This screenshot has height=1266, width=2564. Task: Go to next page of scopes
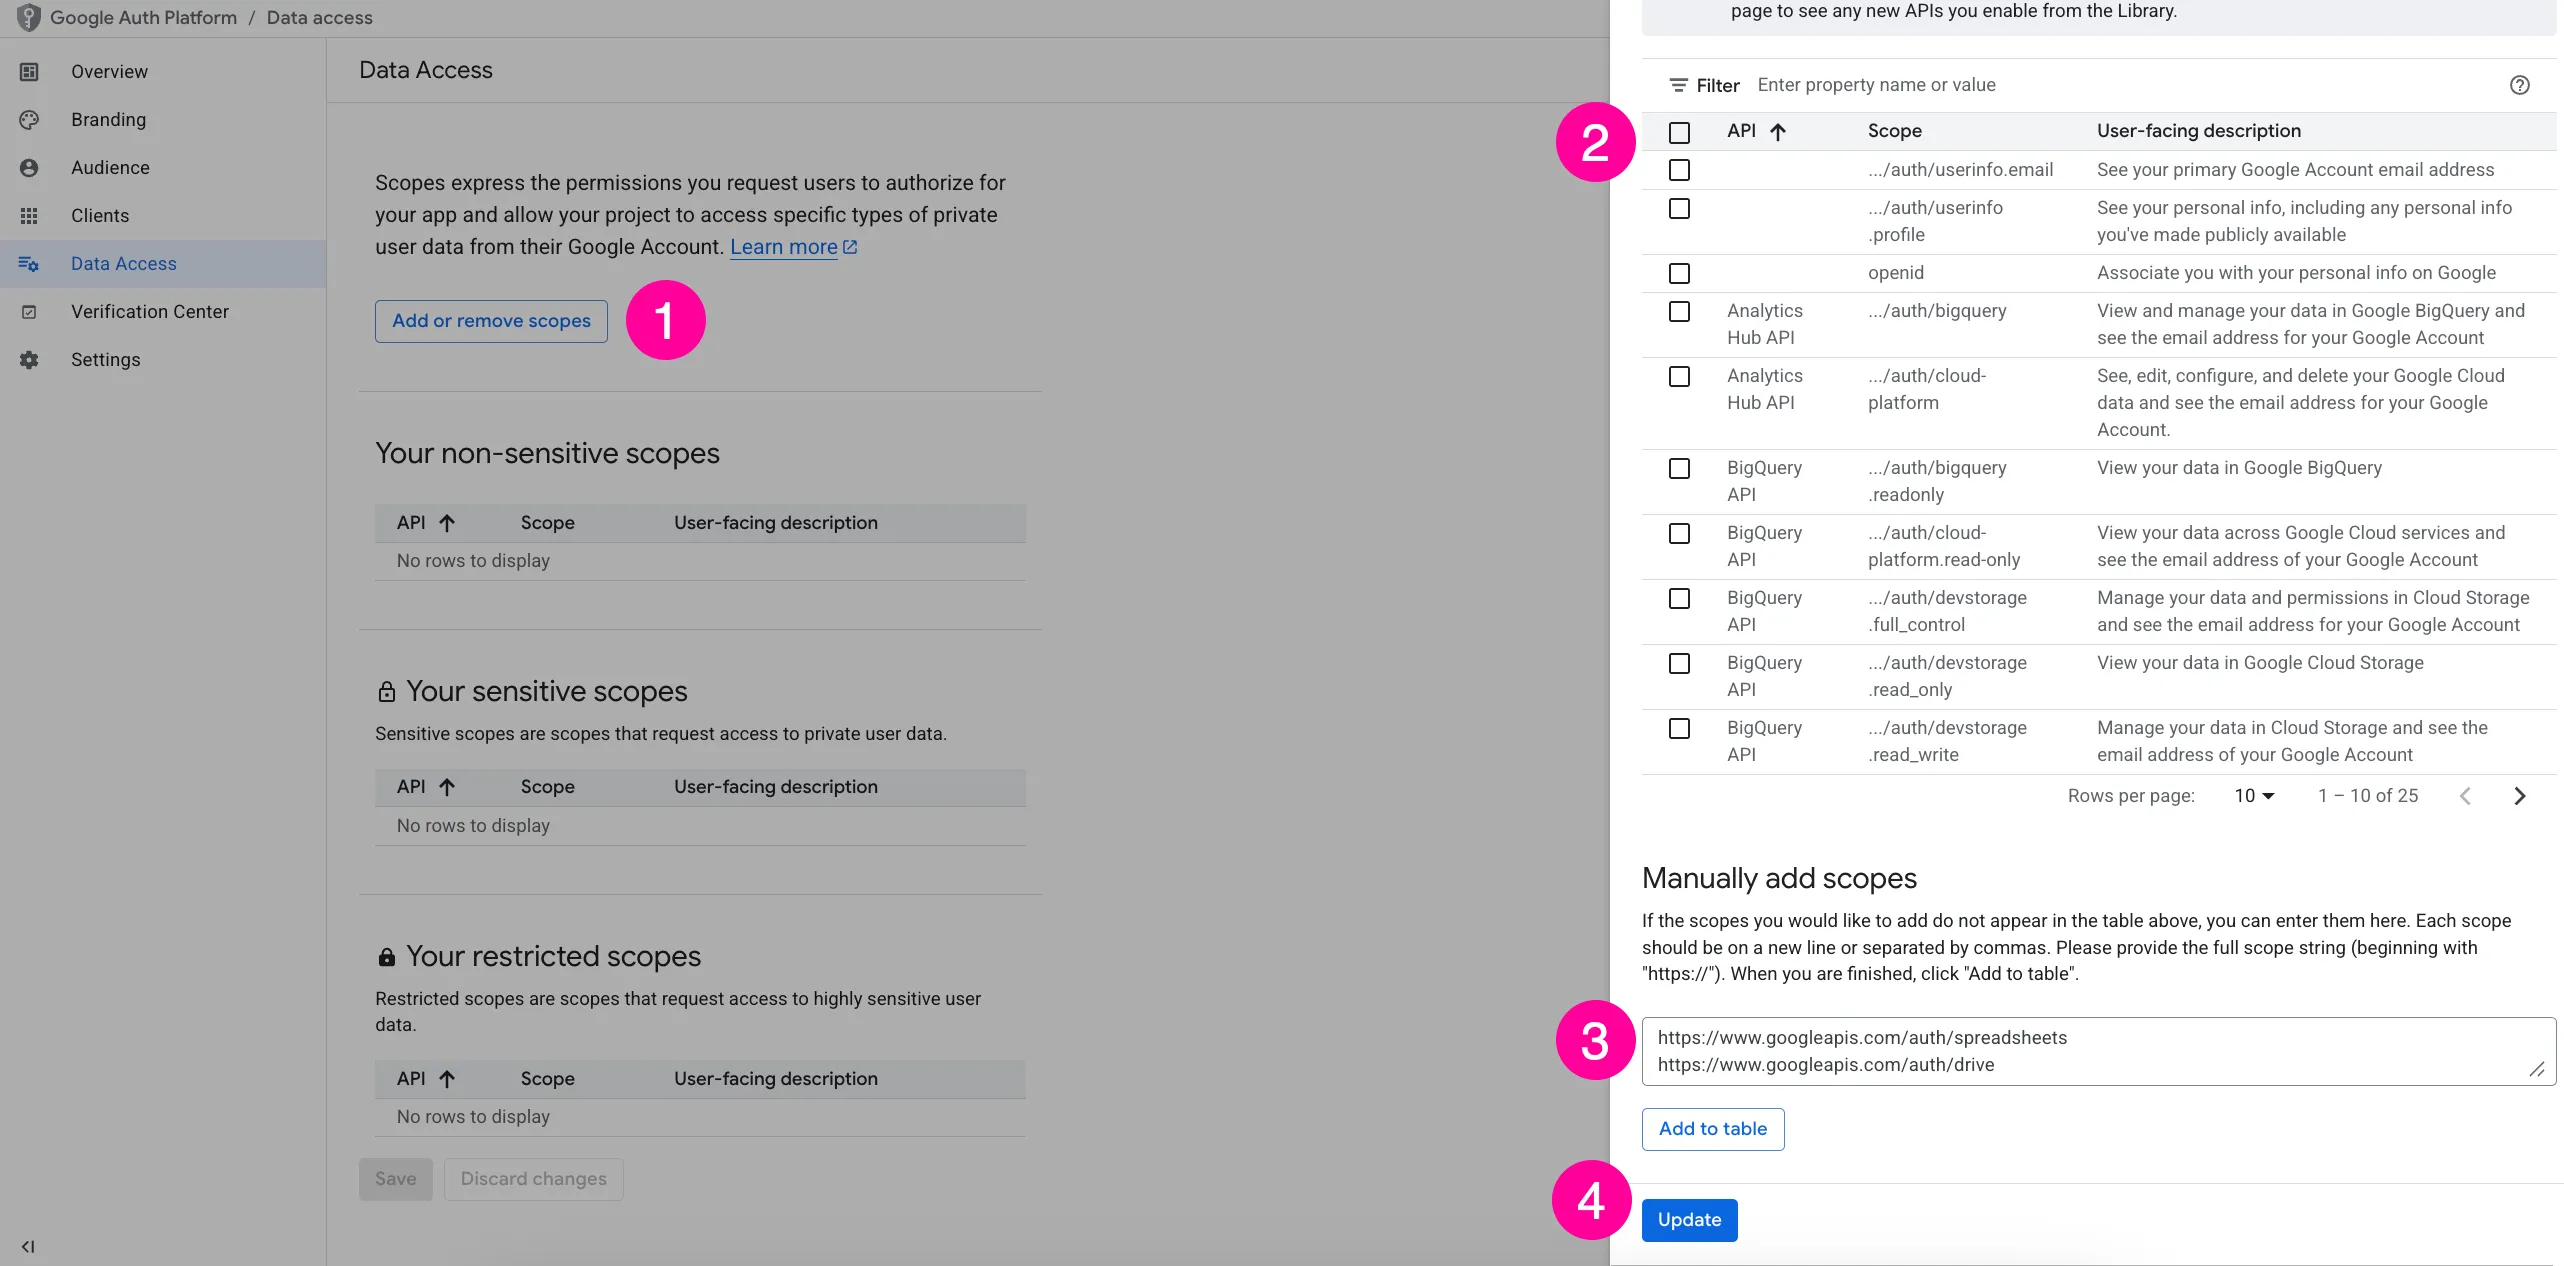point(2520,796)
